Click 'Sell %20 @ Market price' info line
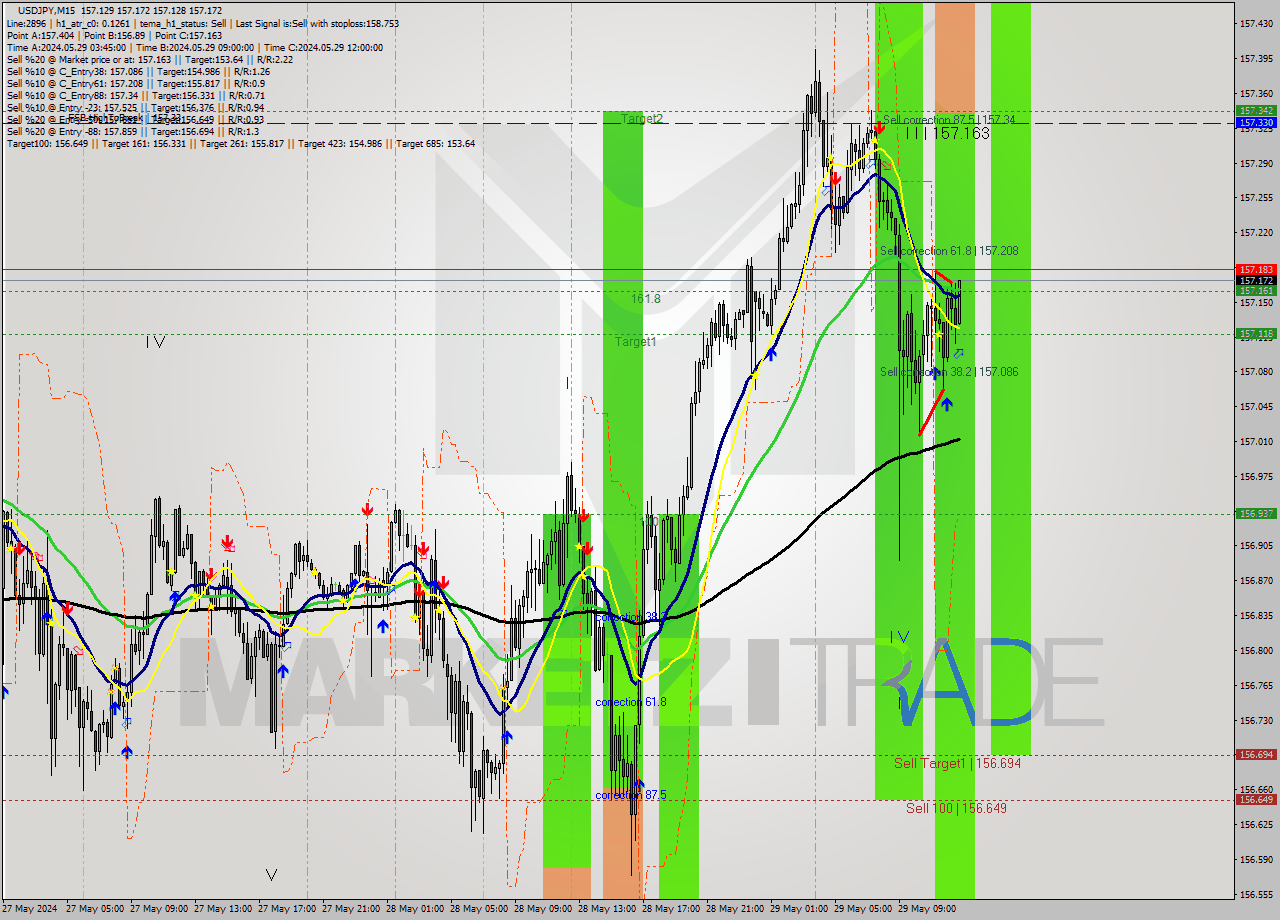Viewport: 1280px width, 920px height. (x=149, y=59)
